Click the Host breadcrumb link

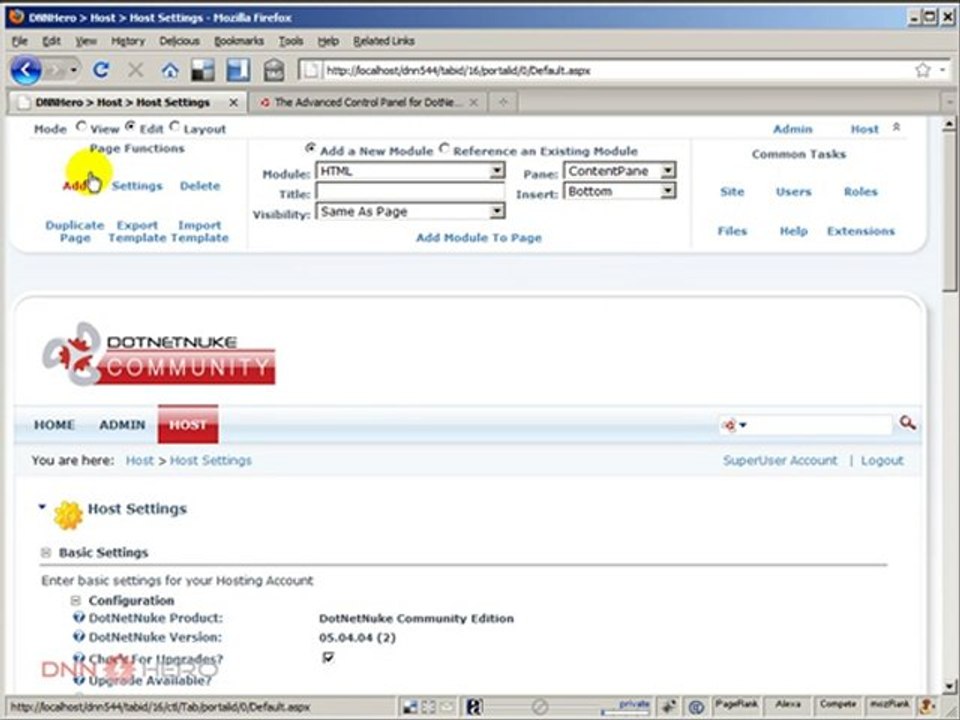point(140,460)
